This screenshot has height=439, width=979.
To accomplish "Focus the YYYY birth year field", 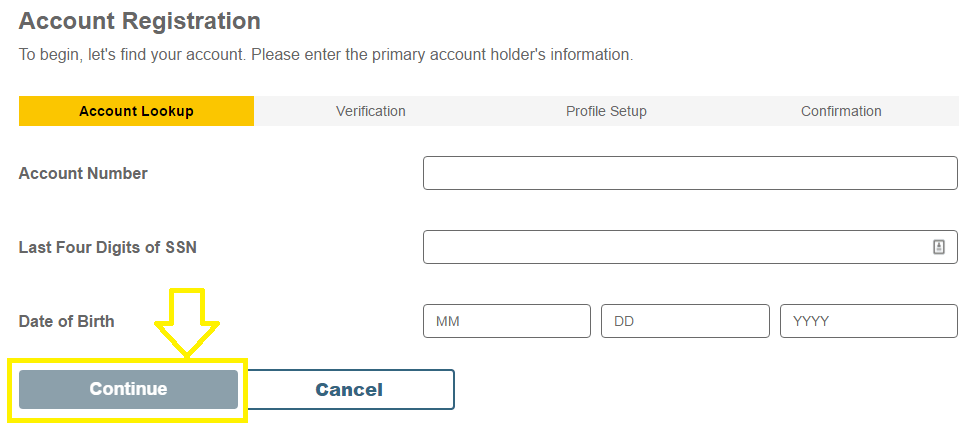I will (868, 322).
